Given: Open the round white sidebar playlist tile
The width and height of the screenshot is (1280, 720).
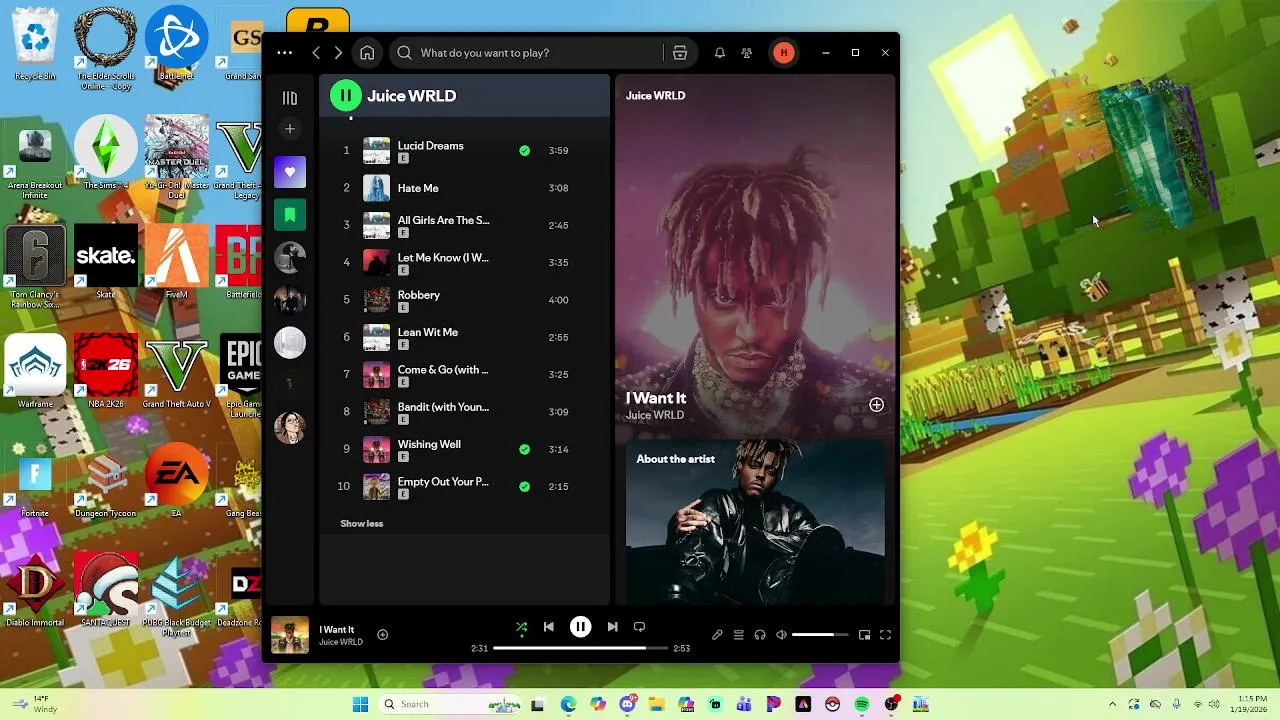Looking at the screenshot, I should [290, 343].
